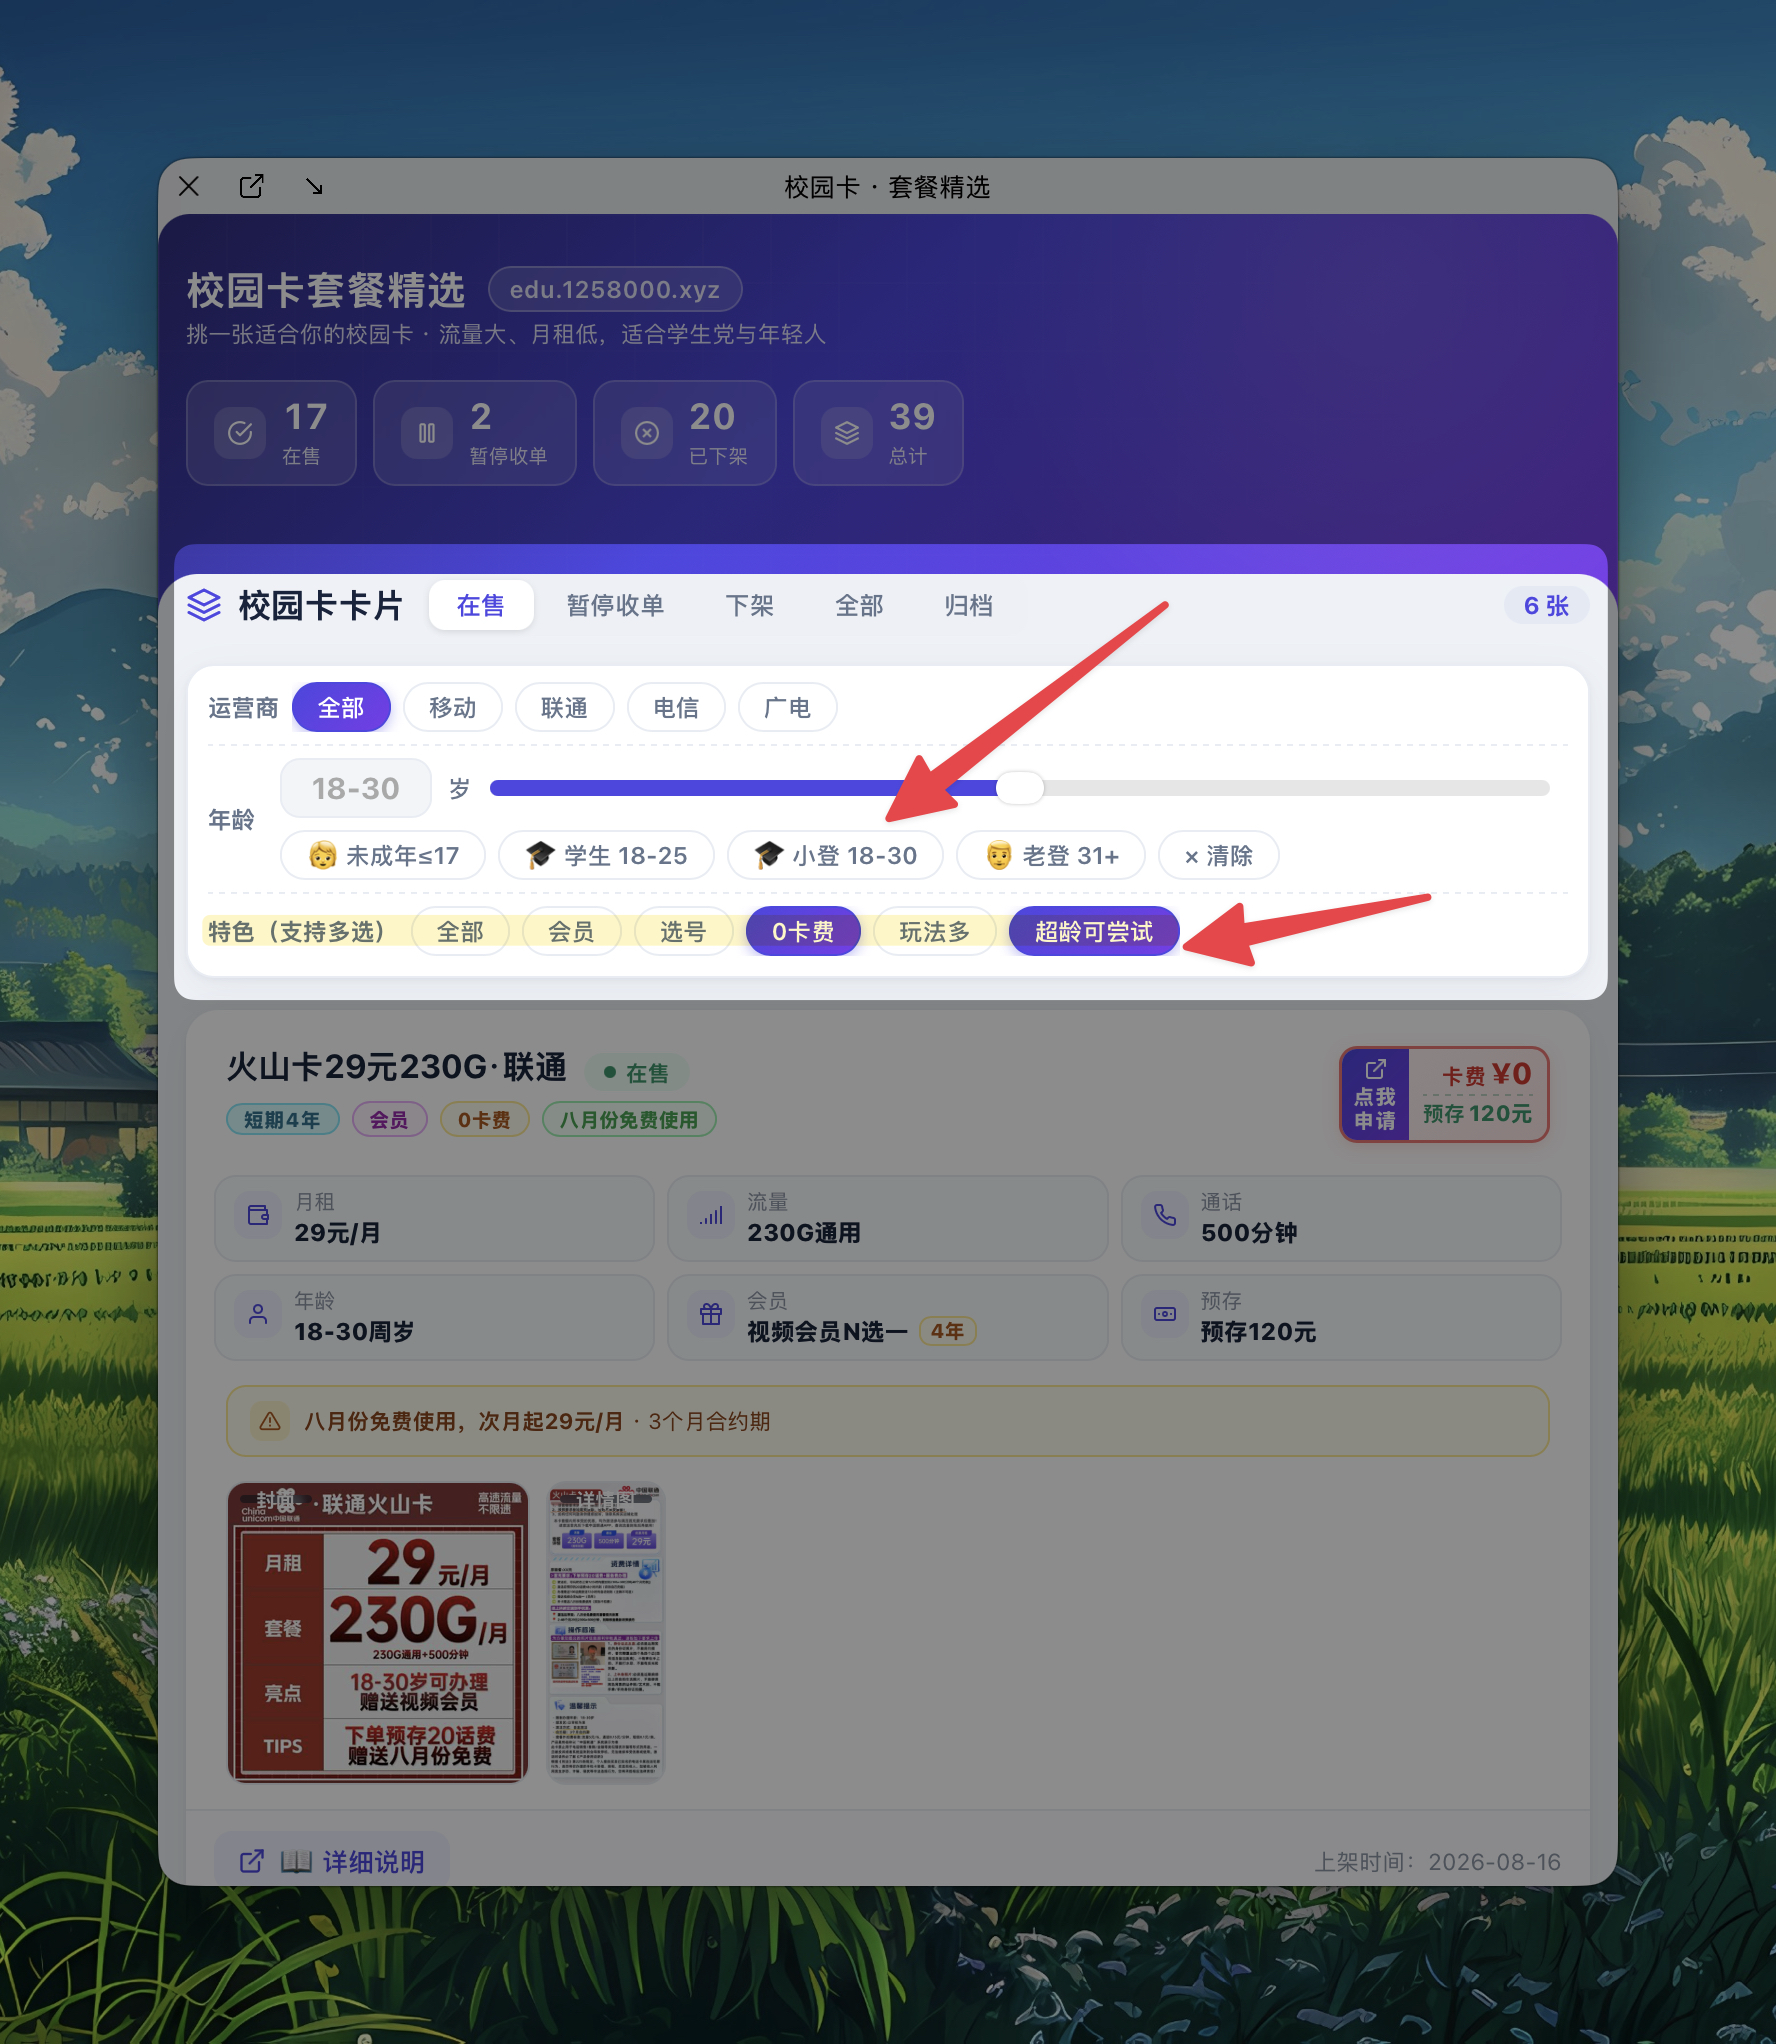Clear the age filter with 清除
Viewport: 1776px width, 2044px height.
click(1218, 856)
